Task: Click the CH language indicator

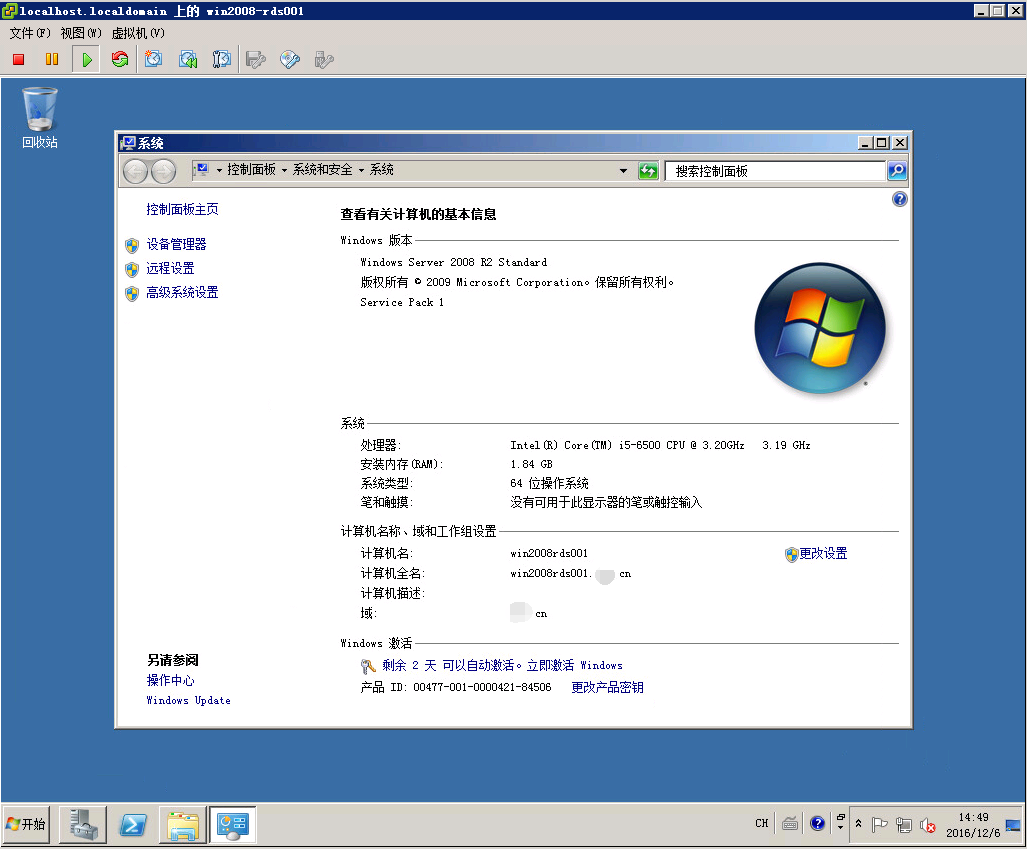Action: (x=761, y=823)
